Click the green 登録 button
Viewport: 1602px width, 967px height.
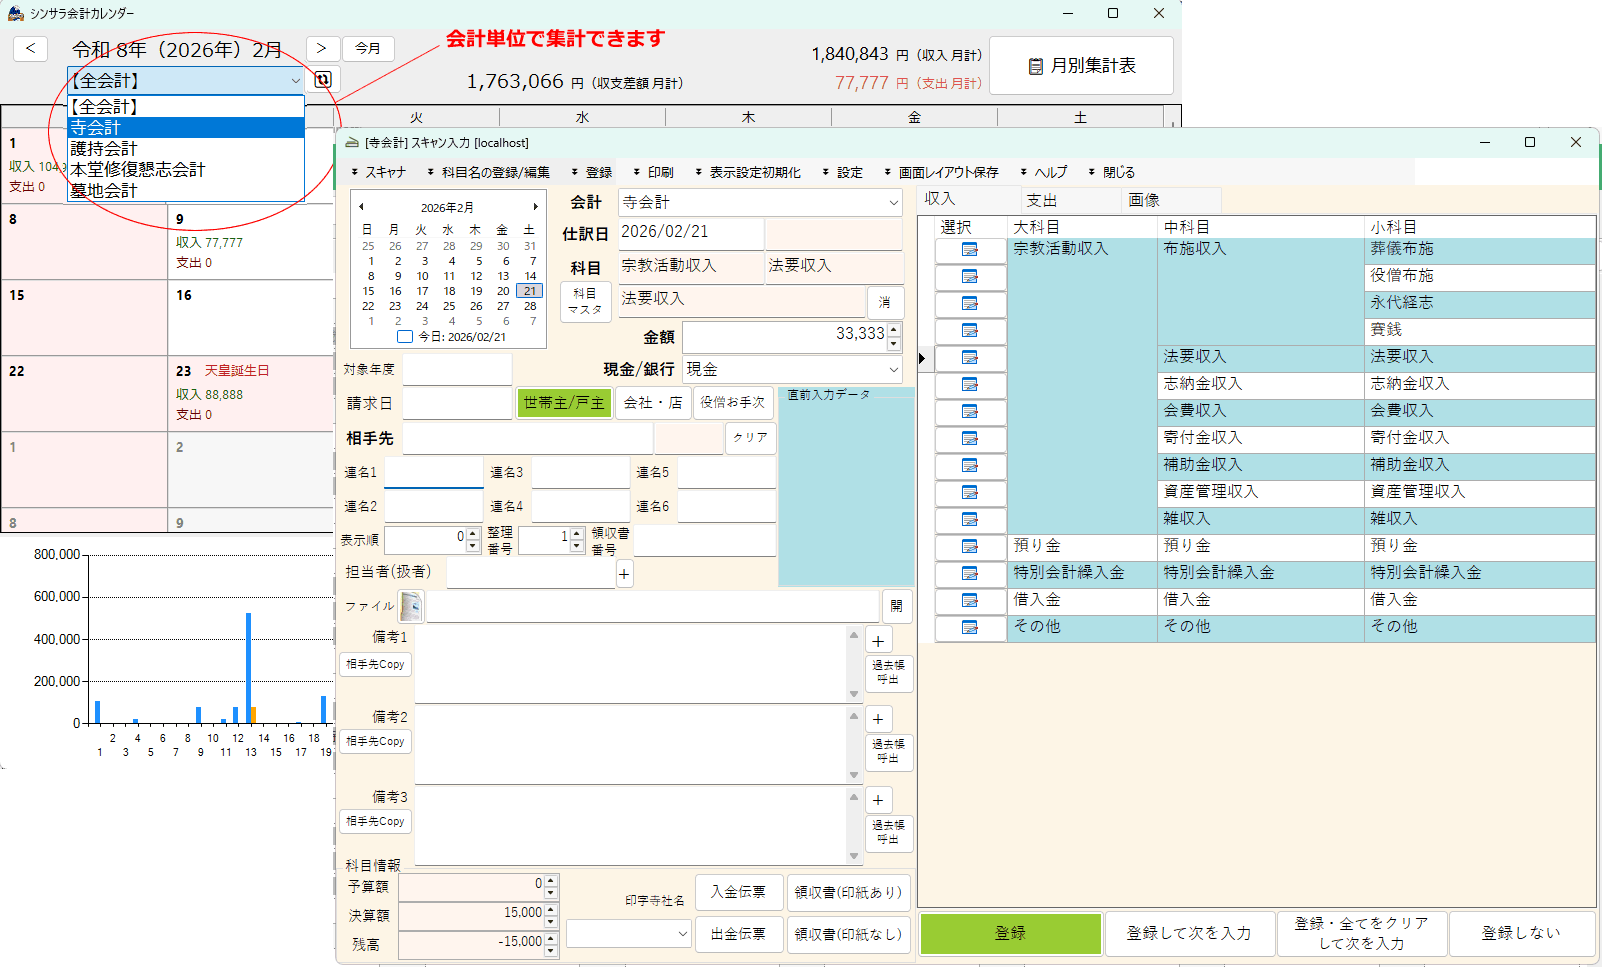click(1010, 933)
